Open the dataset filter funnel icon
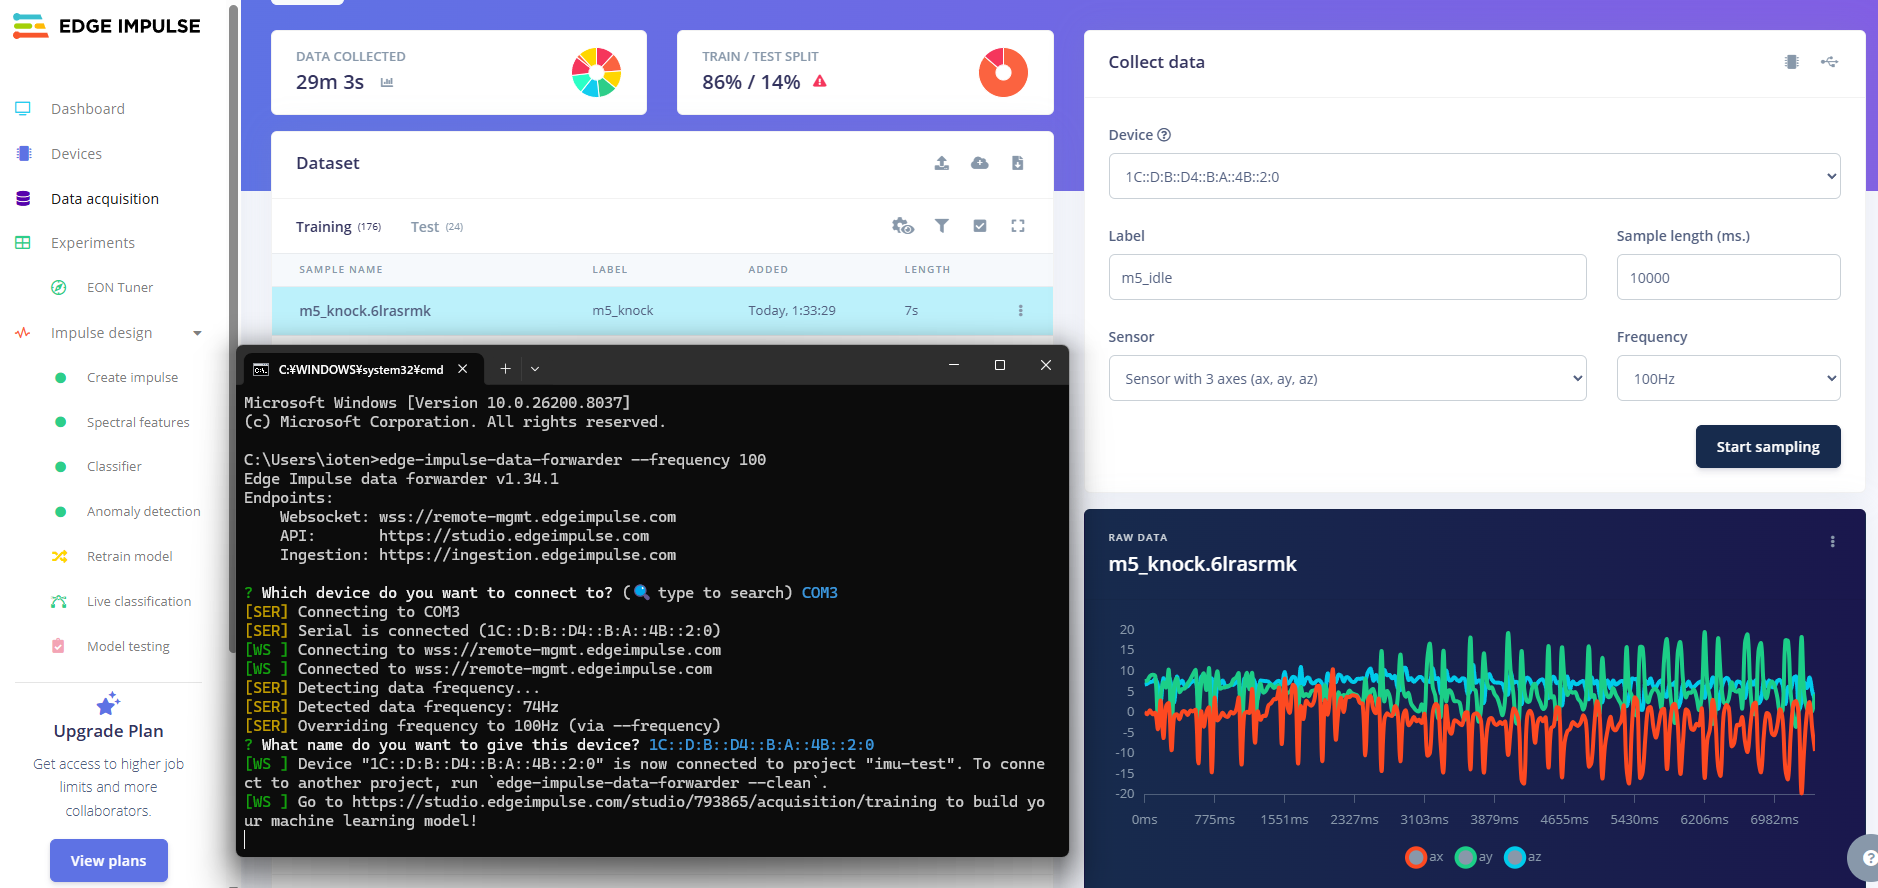This screenshot has width=1878, height=888. (x=941, y=226)
